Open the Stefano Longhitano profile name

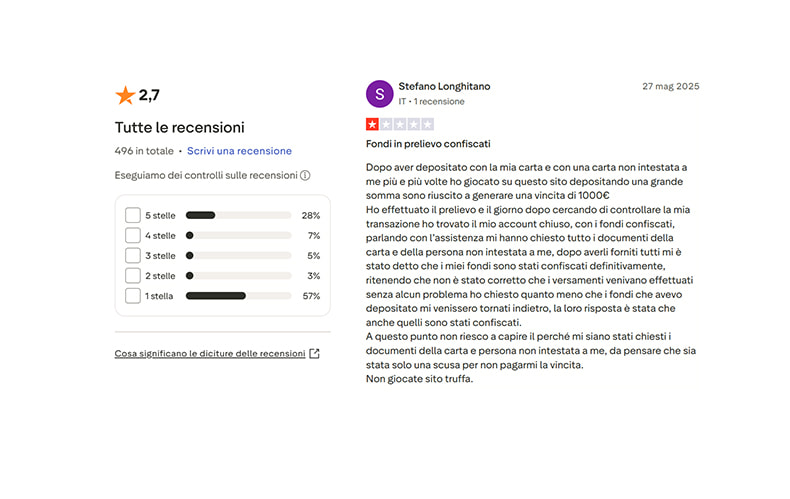tap(444, 86)
